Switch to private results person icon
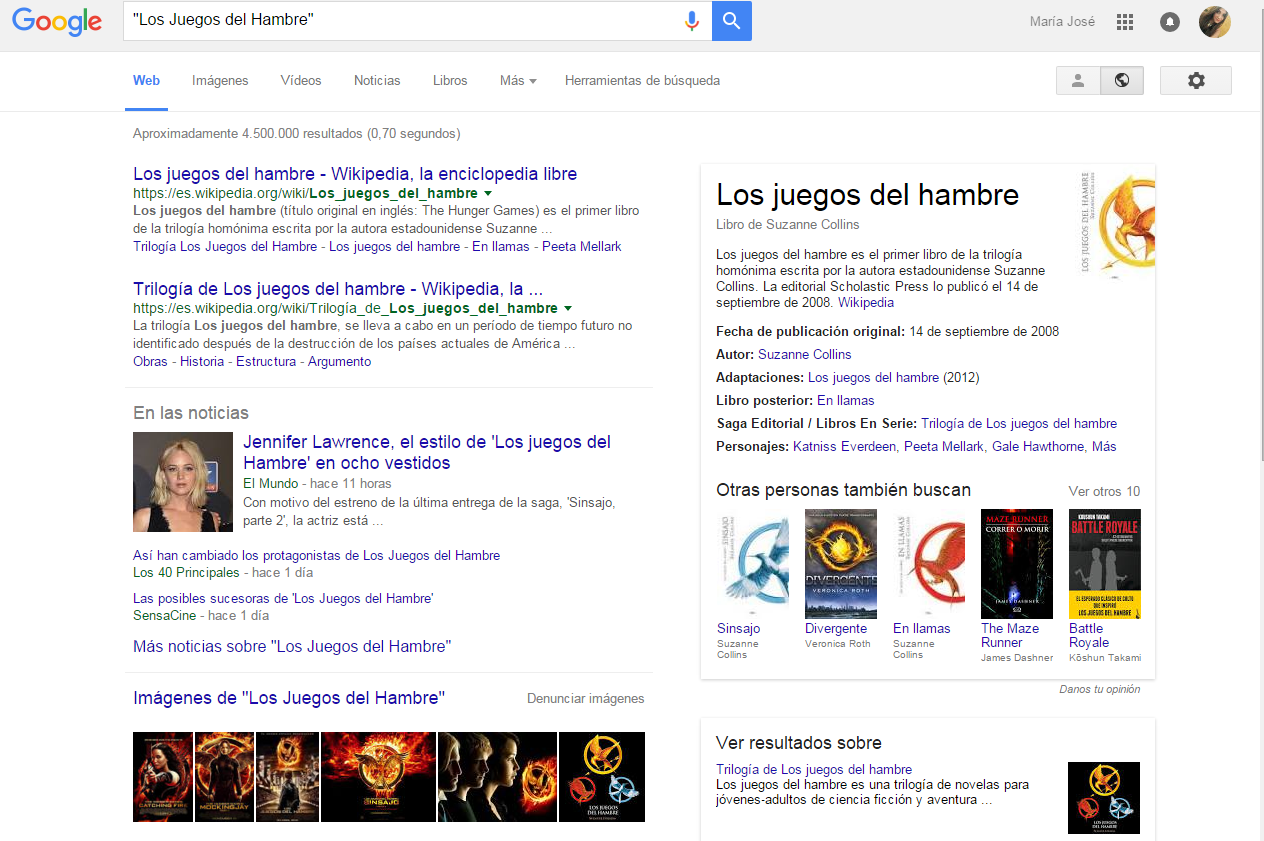The image size is (1264, 841). coord(1078,81)
